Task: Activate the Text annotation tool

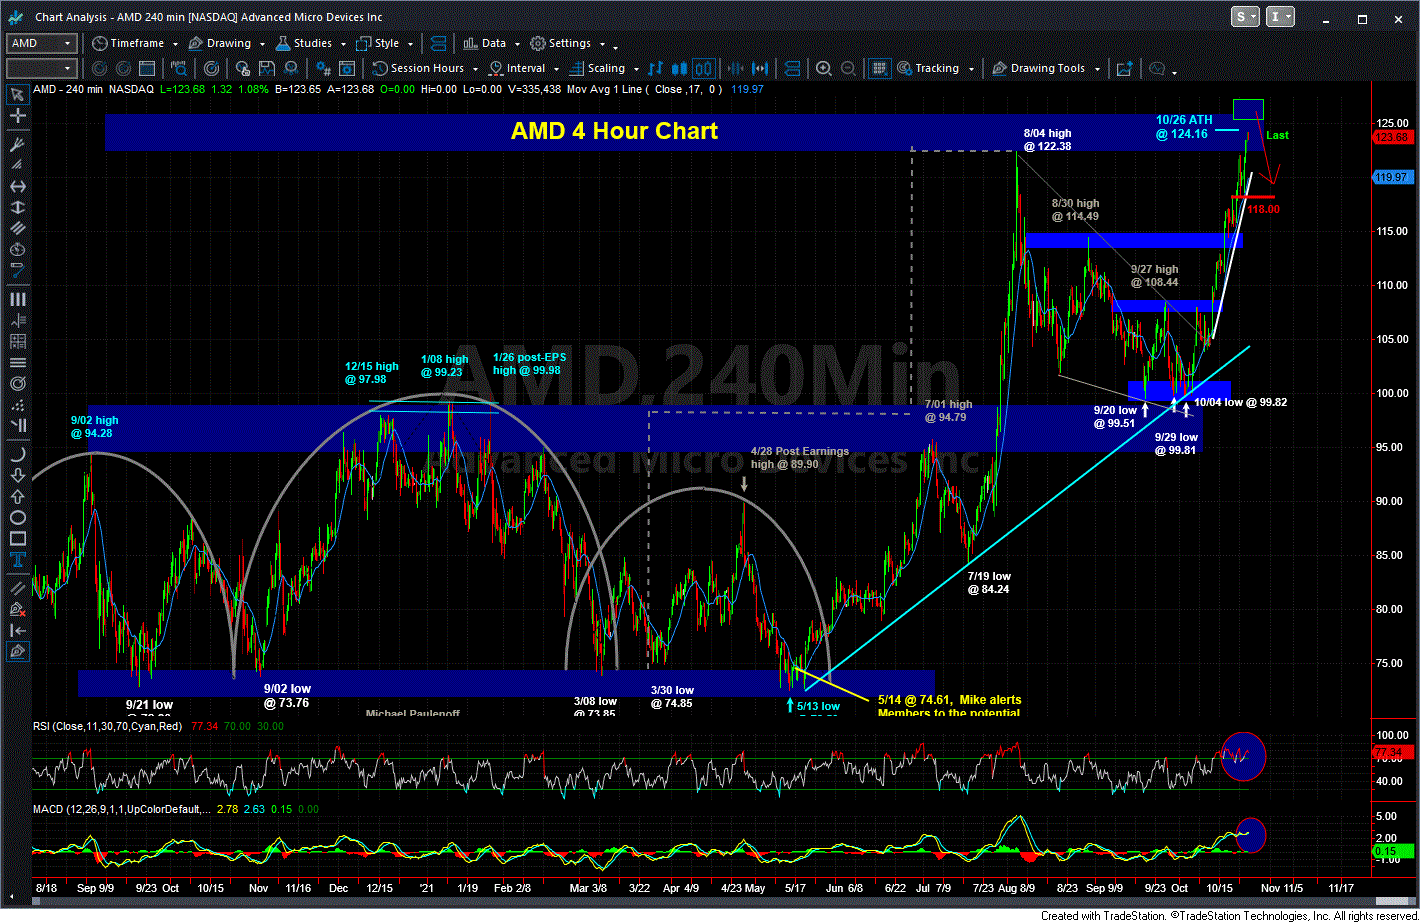Action: point(18,562)
